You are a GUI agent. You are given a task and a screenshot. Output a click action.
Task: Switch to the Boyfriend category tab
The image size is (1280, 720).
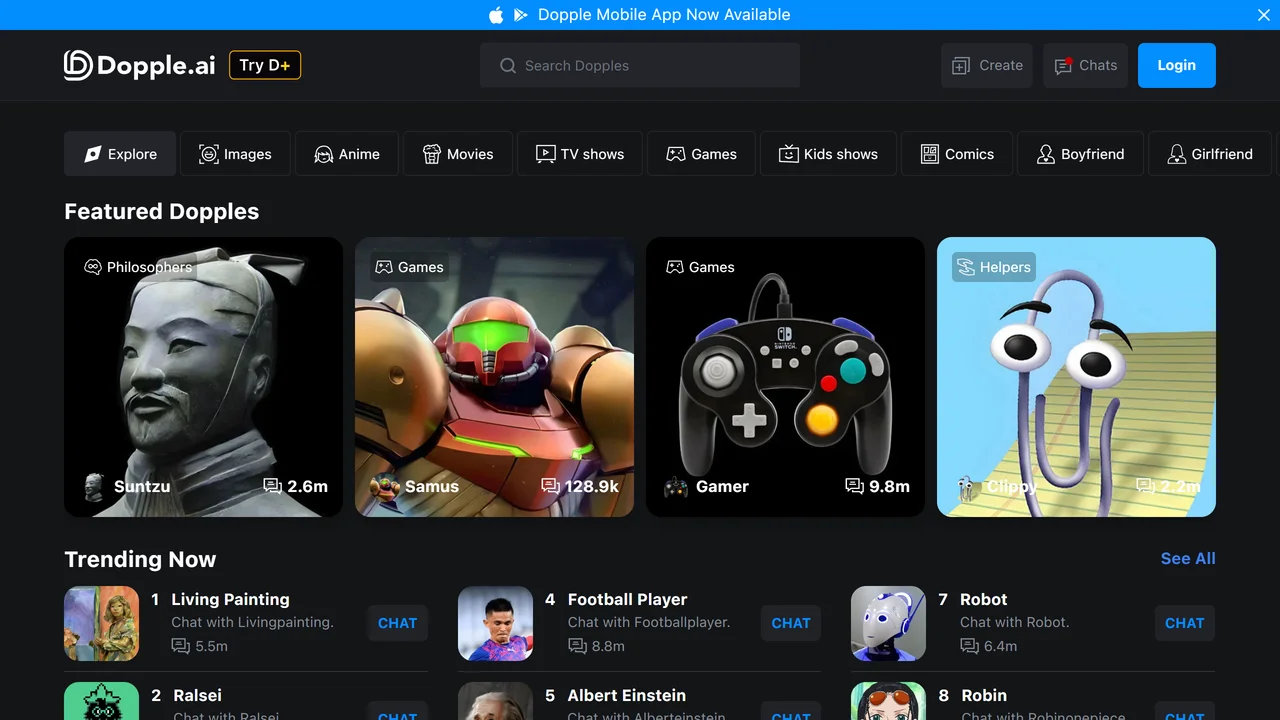click(1081, 154)
